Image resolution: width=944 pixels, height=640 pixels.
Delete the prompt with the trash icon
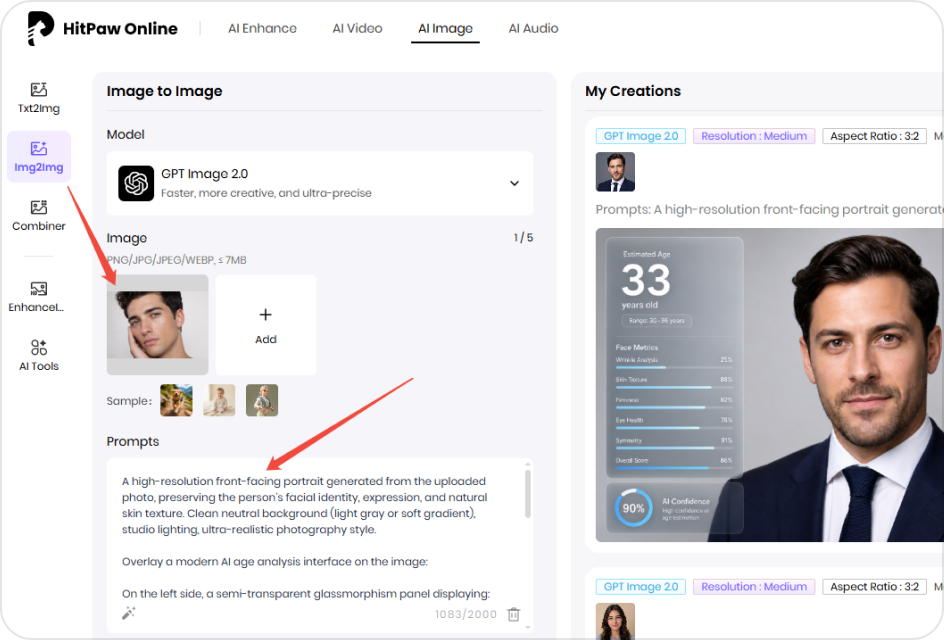[514, 614]
